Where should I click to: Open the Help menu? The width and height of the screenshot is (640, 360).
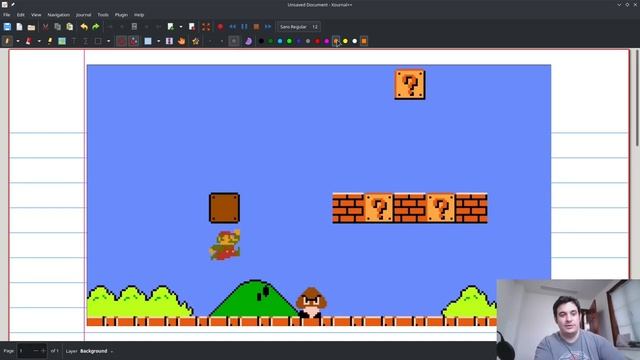tap(139, 15)
